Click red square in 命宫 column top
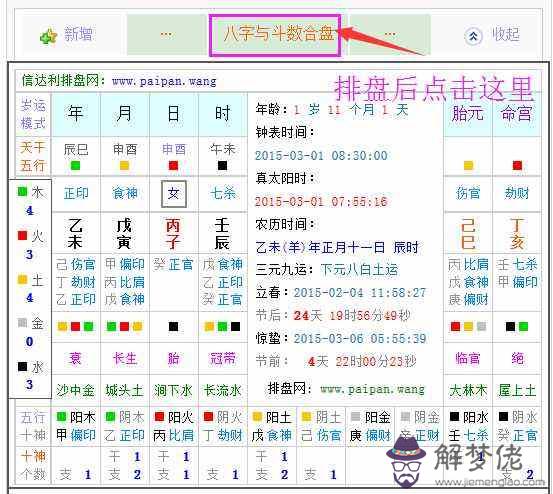 pyautogui.click(x=517, y=165)
